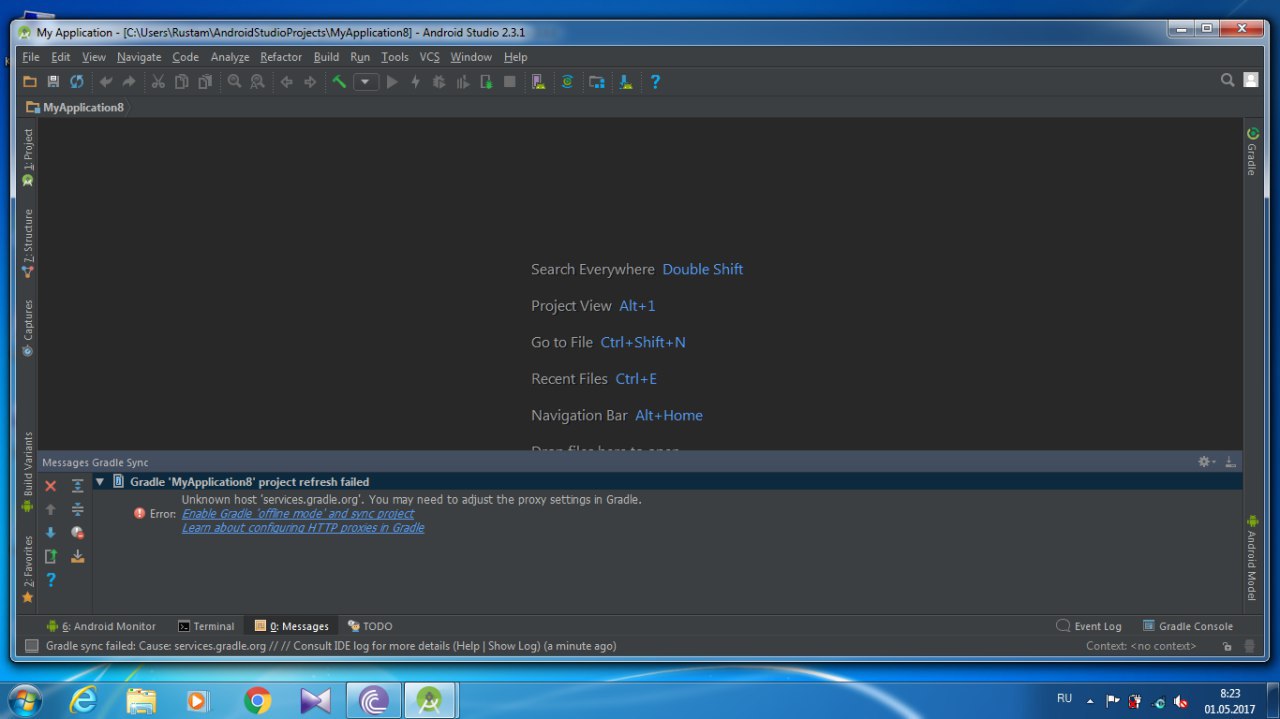Viewport: 1280px width, 719px height.
Task: Open the View menu
Action: coord(94,57)
